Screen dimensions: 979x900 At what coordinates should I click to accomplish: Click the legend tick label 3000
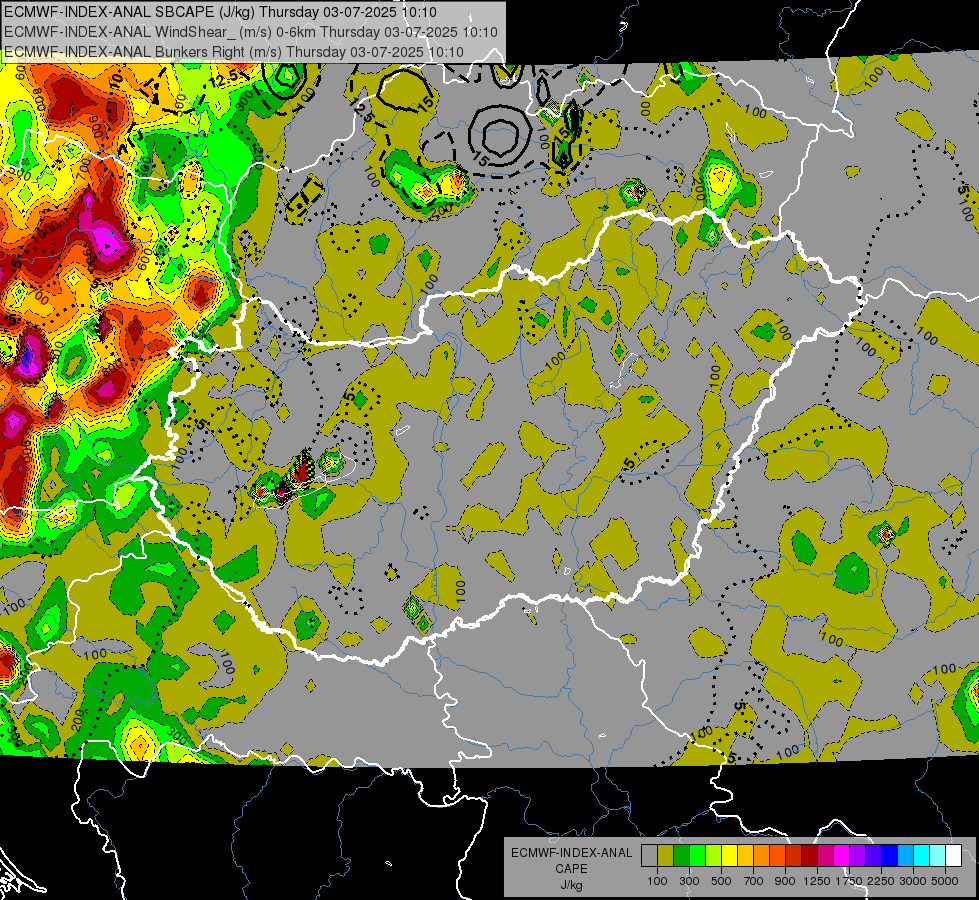[x=913, y=881]
